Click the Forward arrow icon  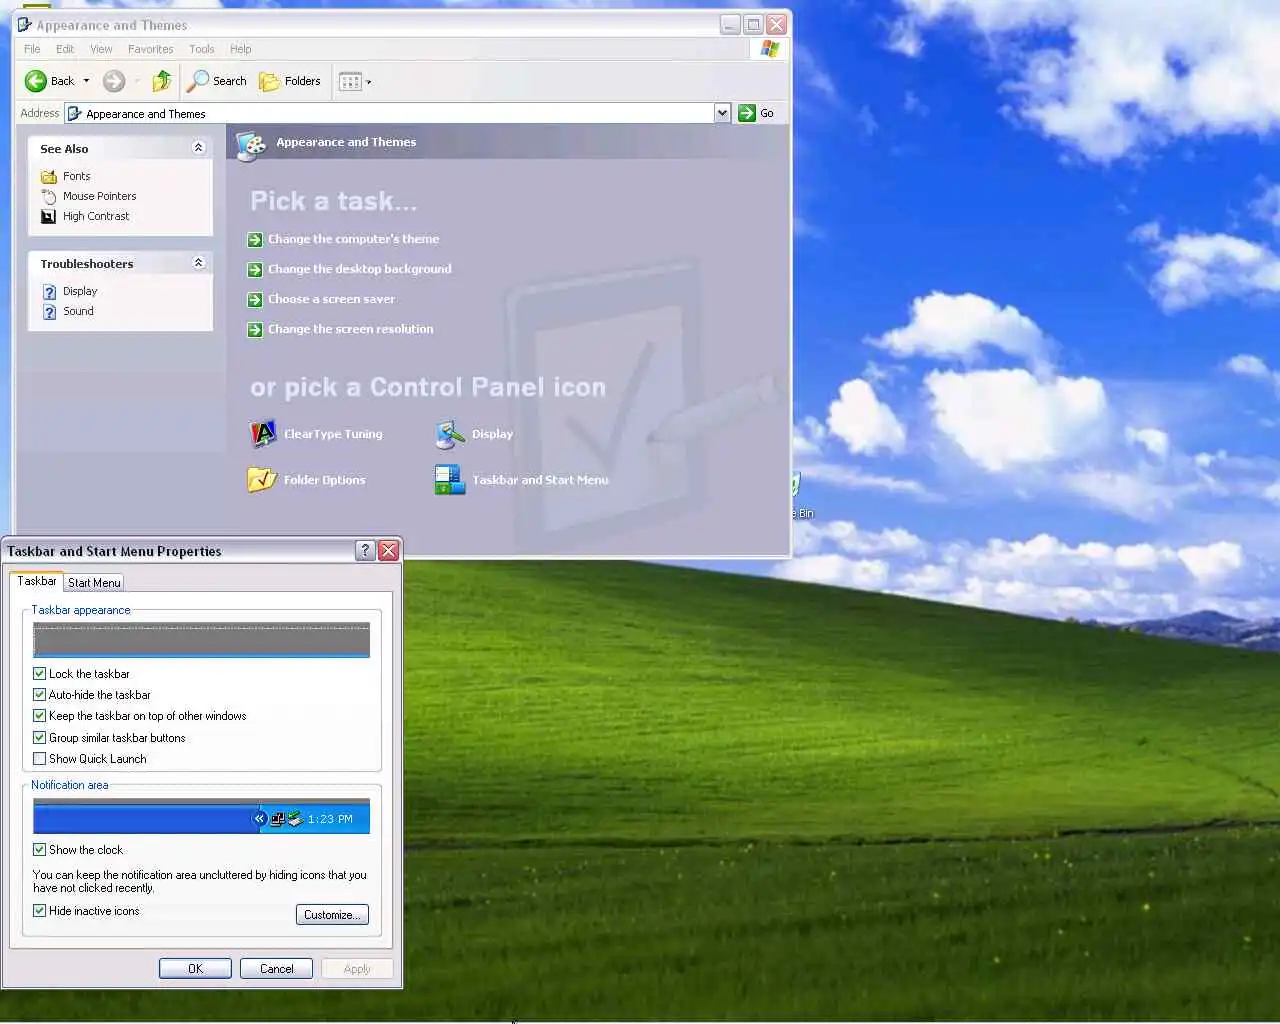coord(114,81)
